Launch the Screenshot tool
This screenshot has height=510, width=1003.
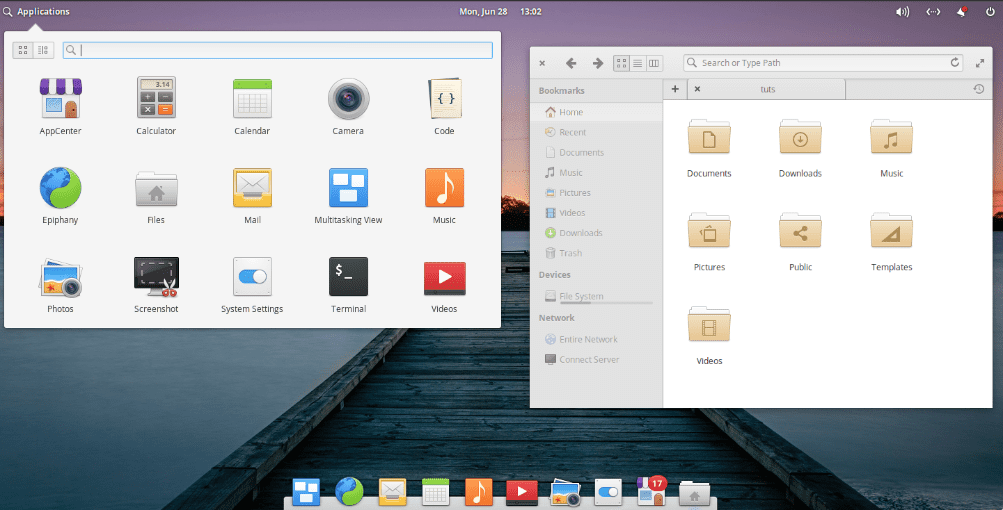pos(156,285)
